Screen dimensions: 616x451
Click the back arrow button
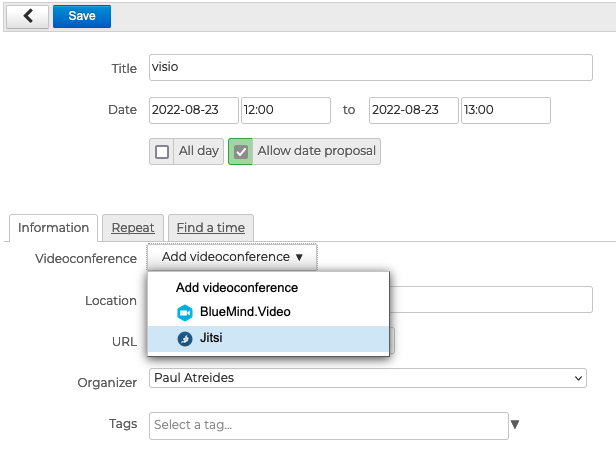[x=27, y=16]
